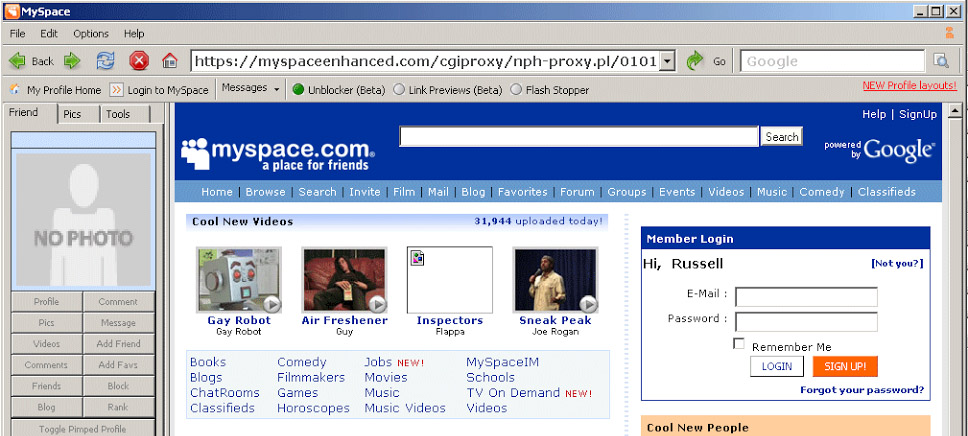This screenshot has width=968, height=436.
Task: Play the Gay Robot video
Action: point(238,280)
